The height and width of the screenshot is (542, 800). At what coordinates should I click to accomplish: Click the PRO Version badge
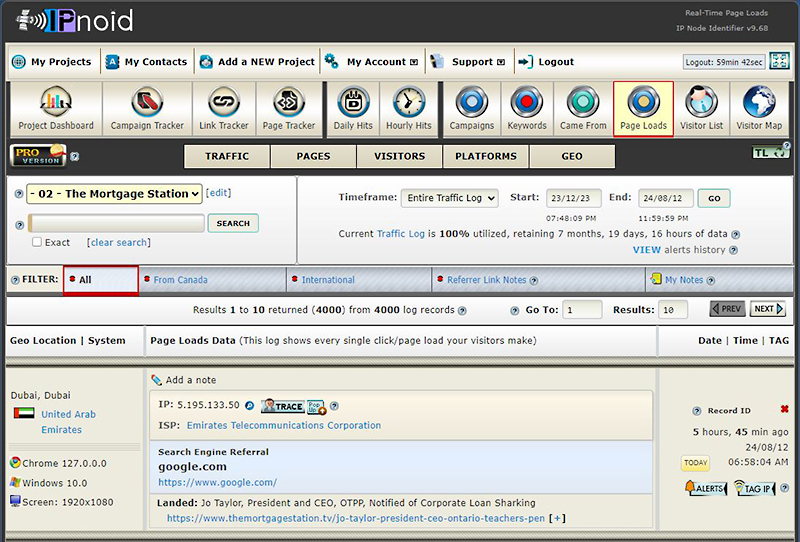coord(38,156)
